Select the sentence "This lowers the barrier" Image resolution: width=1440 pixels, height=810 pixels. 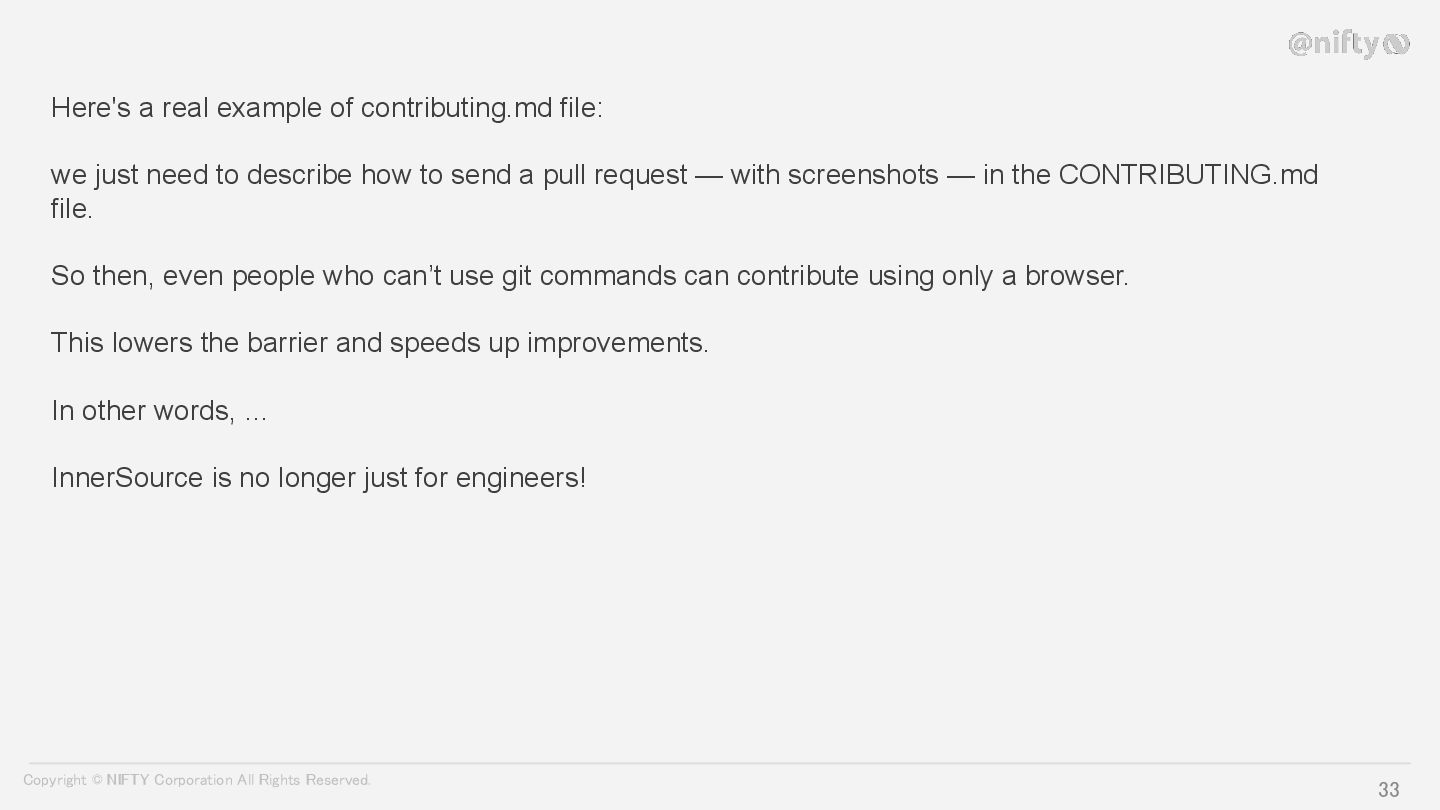point(380,343)
